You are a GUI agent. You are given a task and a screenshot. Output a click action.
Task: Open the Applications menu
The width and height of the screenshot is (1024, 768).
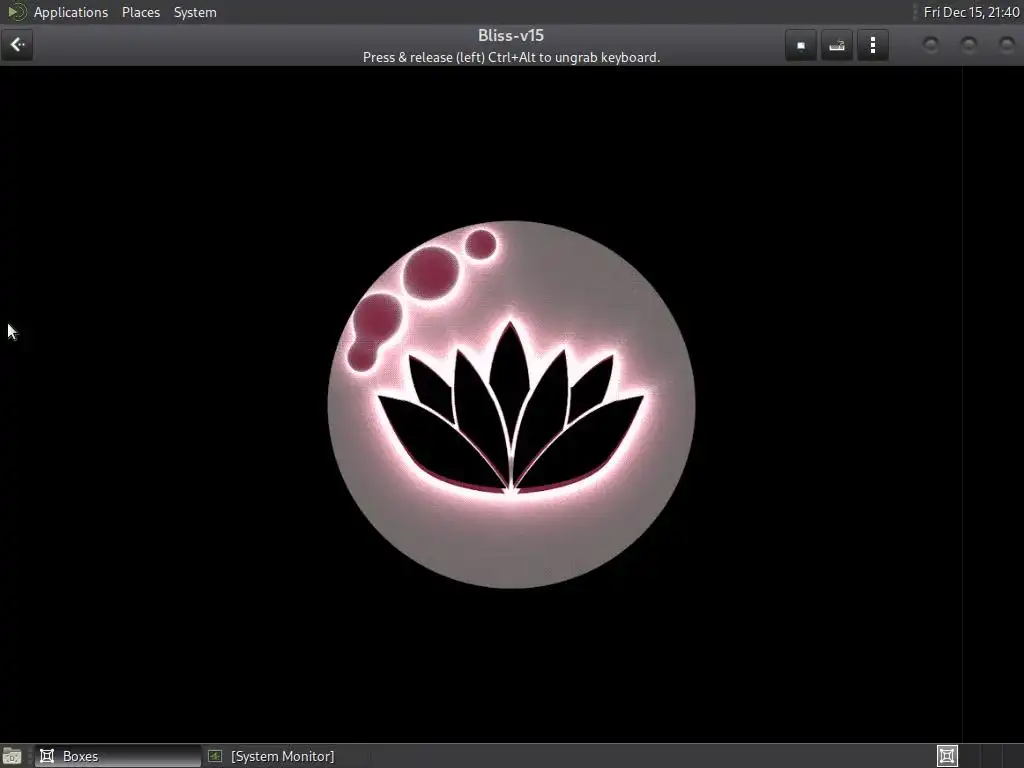point(71,12)
